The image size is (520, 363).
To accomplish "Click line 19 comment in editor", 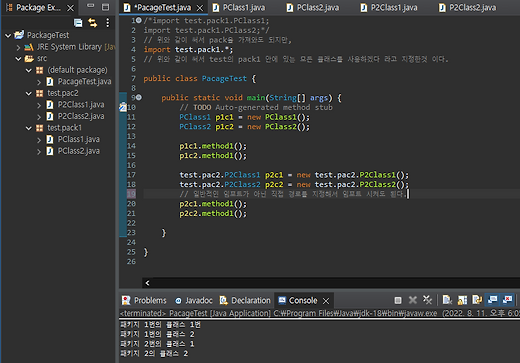I will [292, 194].
